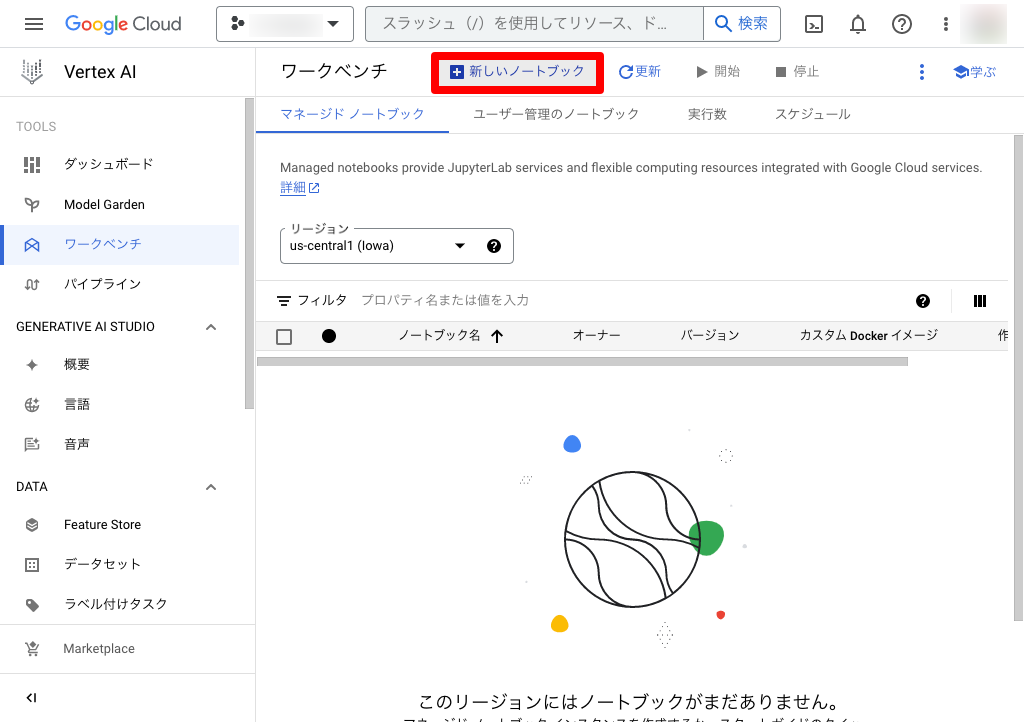Viewport: 1024px width, 722px height.
Task: Open the notifications bell
Action: pyautogui.click(x=858, y=24)
